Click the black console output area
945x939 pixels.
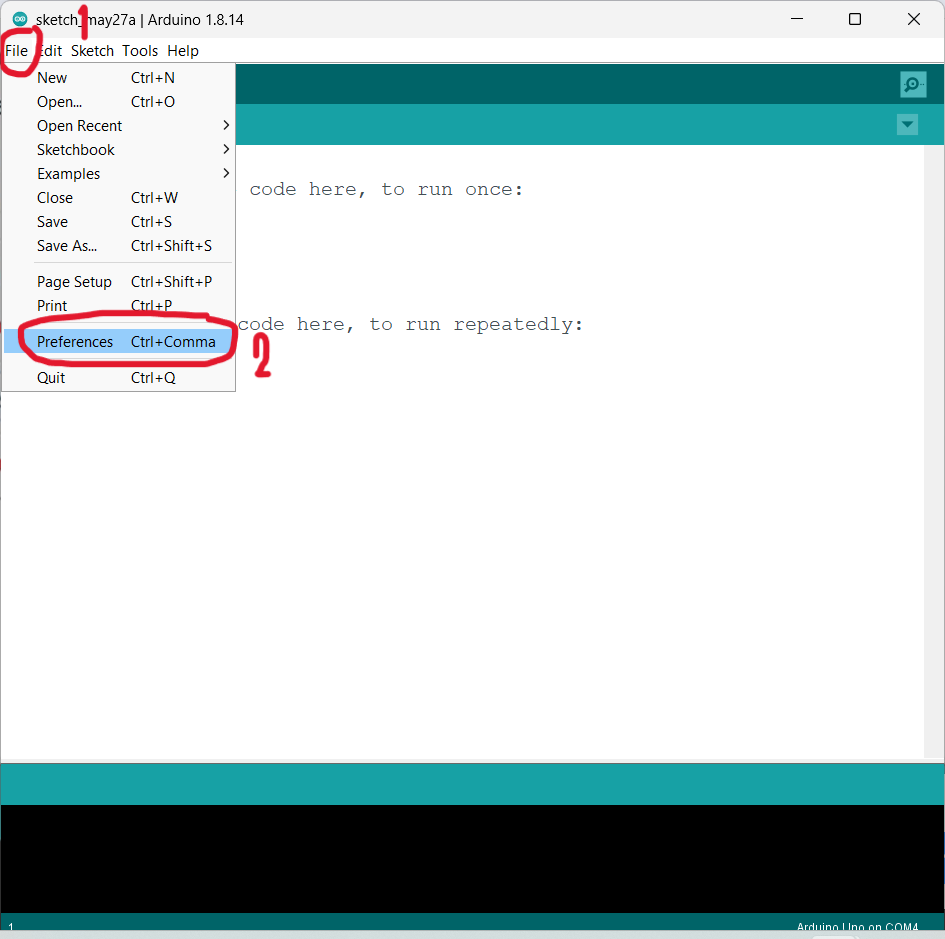[472, 859]
